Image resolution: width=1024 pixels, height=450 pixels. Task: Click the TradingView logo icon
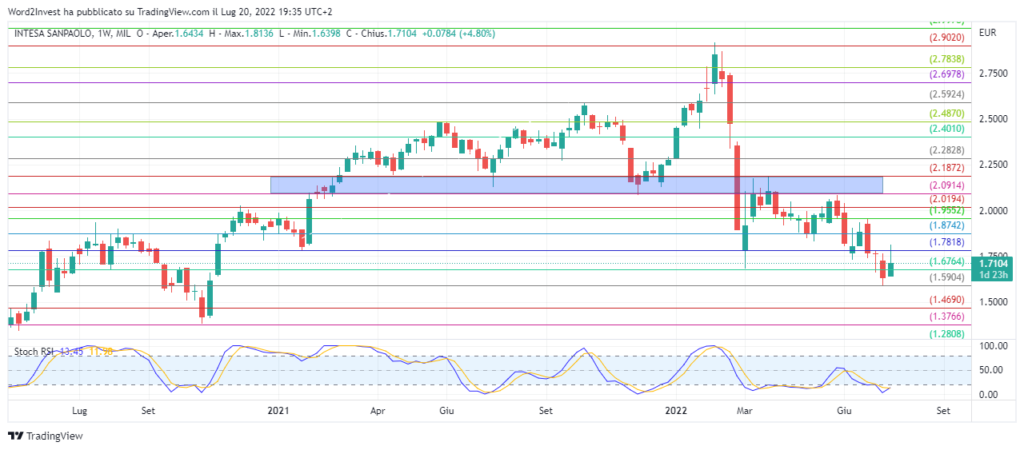[x=15, y=436]
